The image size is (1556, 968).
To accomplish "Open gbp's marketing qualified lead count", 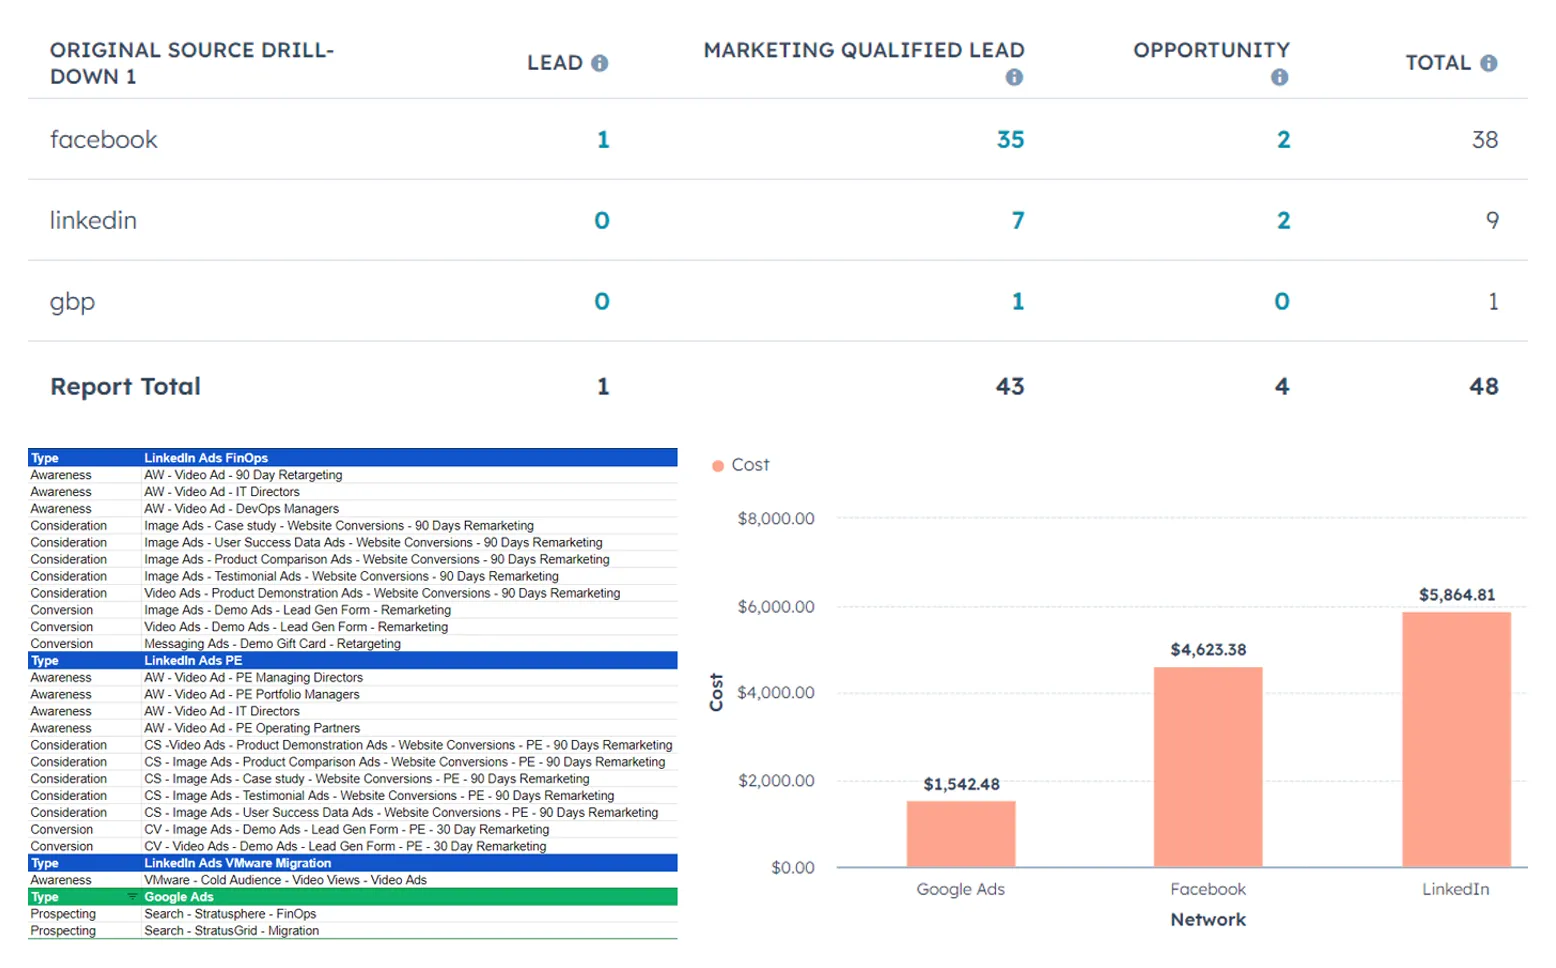I will tap(1018, 301).
